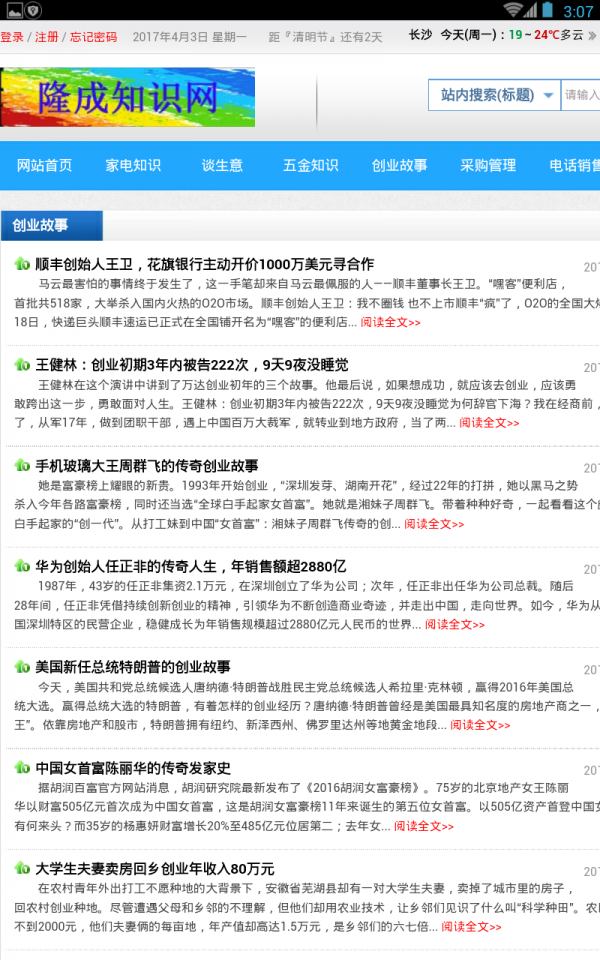600x960 pixels.
Task: Click the 登录 link
Action: (x=12, y=37)
